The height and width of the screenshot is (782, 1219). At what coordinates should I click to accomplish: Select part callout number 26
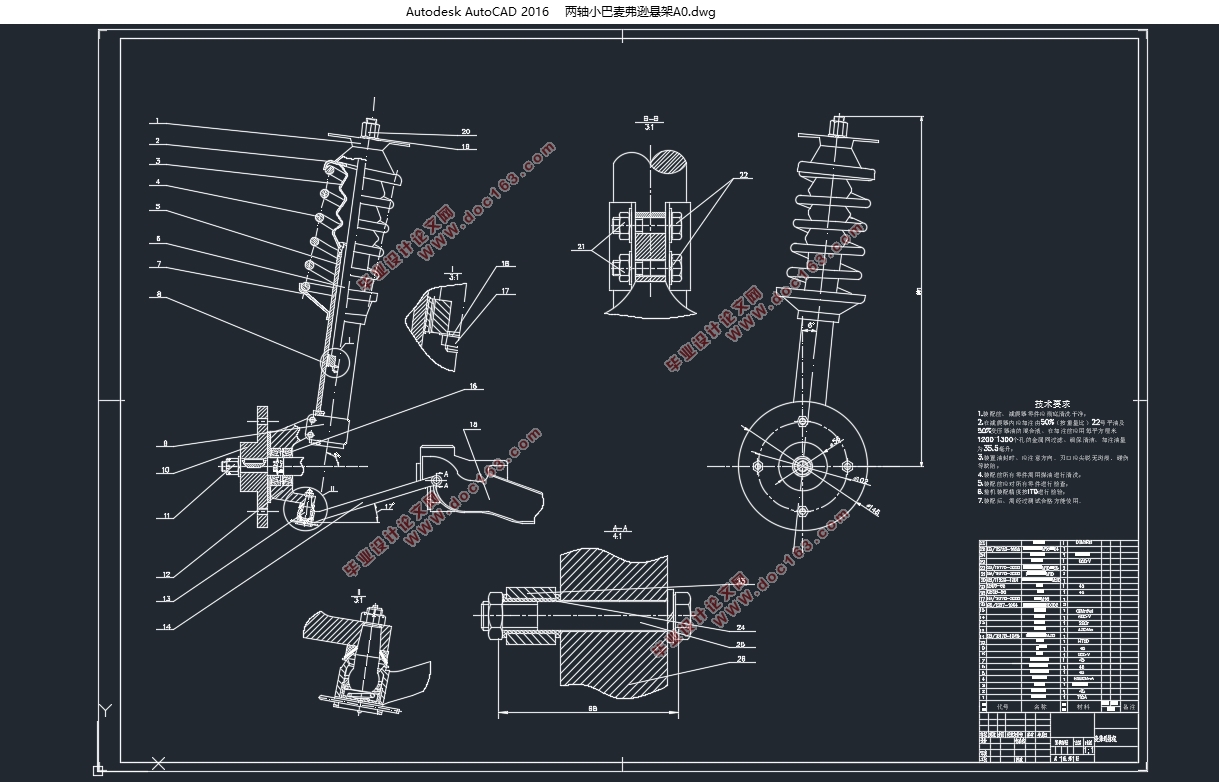tap(741, 658)
